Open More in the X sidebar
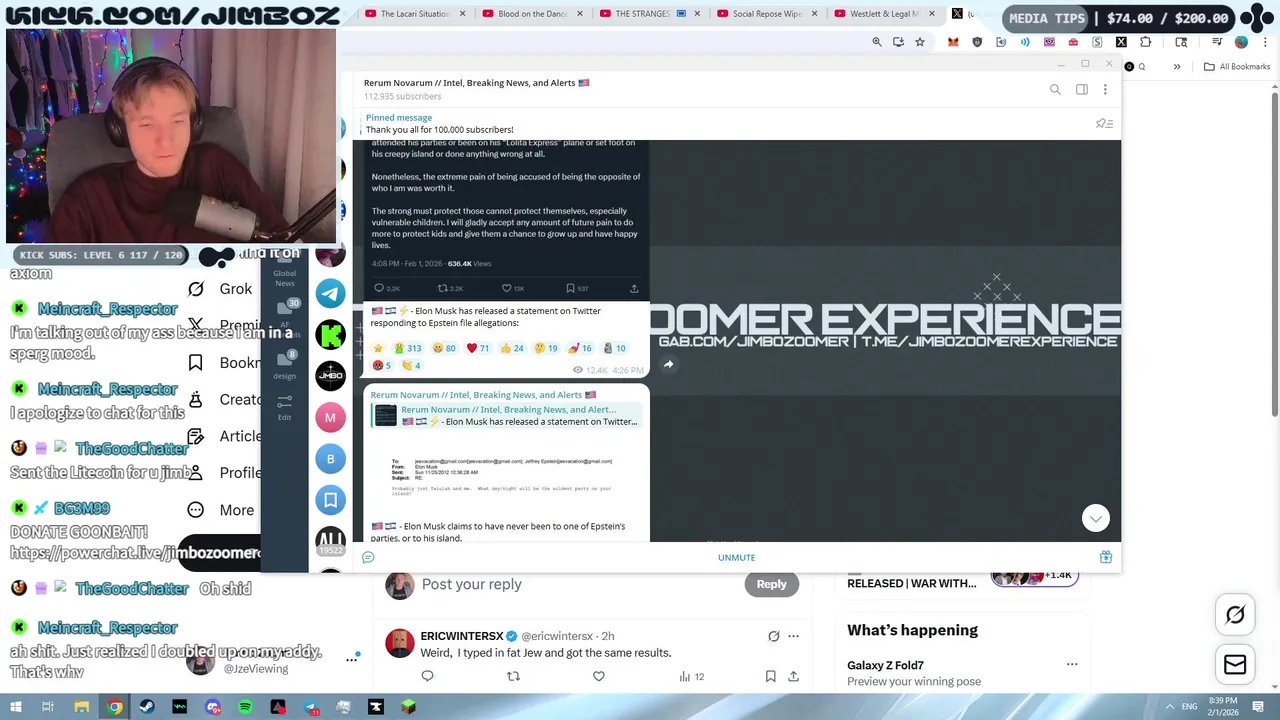The width and height of the screenshot is (1280, 720). [222, 510]
